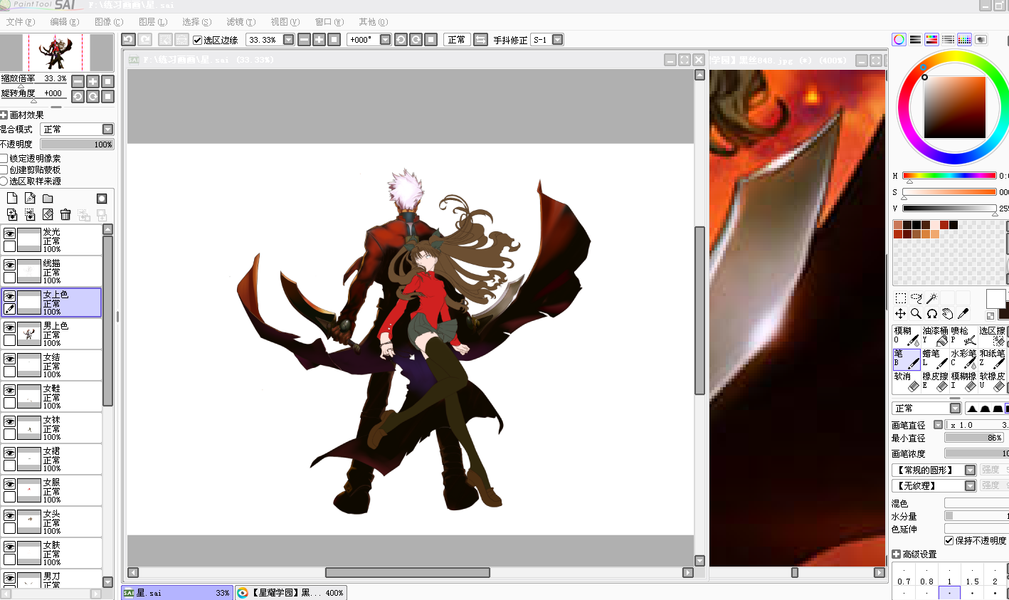Click the H hue slider bar
1009x600 pixels.
pyautogui.click(x=949, y=175)
